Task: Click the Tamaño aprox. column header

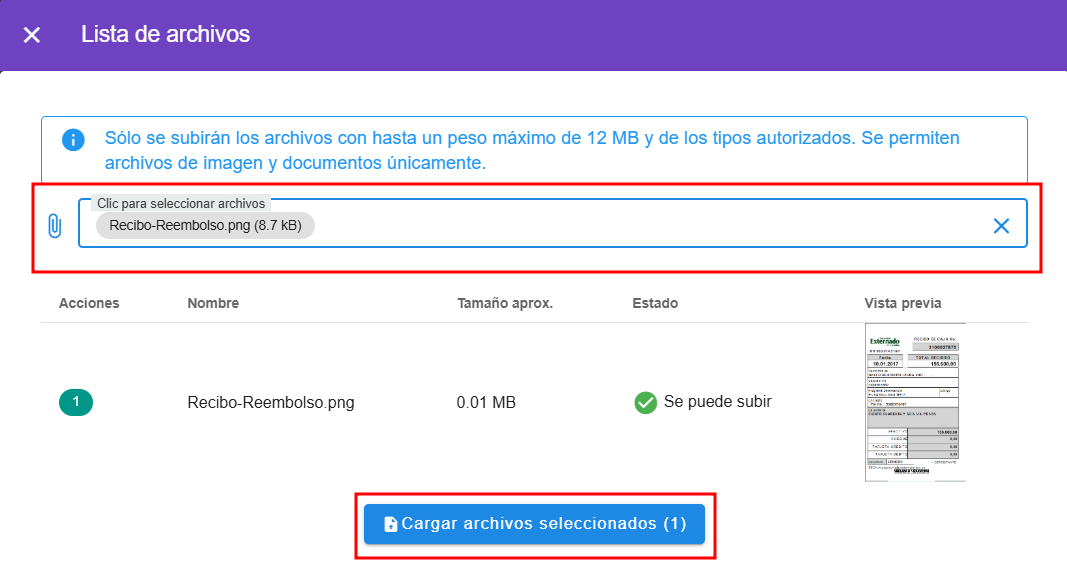Action: [505, 303]
